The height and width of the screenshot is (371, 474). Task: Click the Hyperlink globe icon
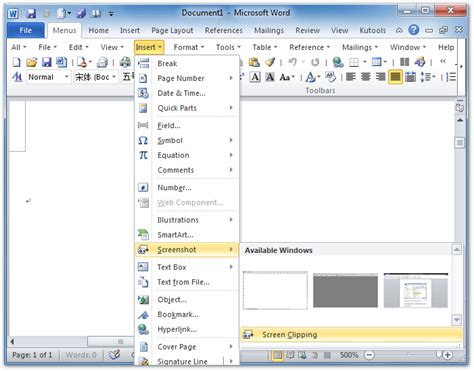(x=143, y=329)
